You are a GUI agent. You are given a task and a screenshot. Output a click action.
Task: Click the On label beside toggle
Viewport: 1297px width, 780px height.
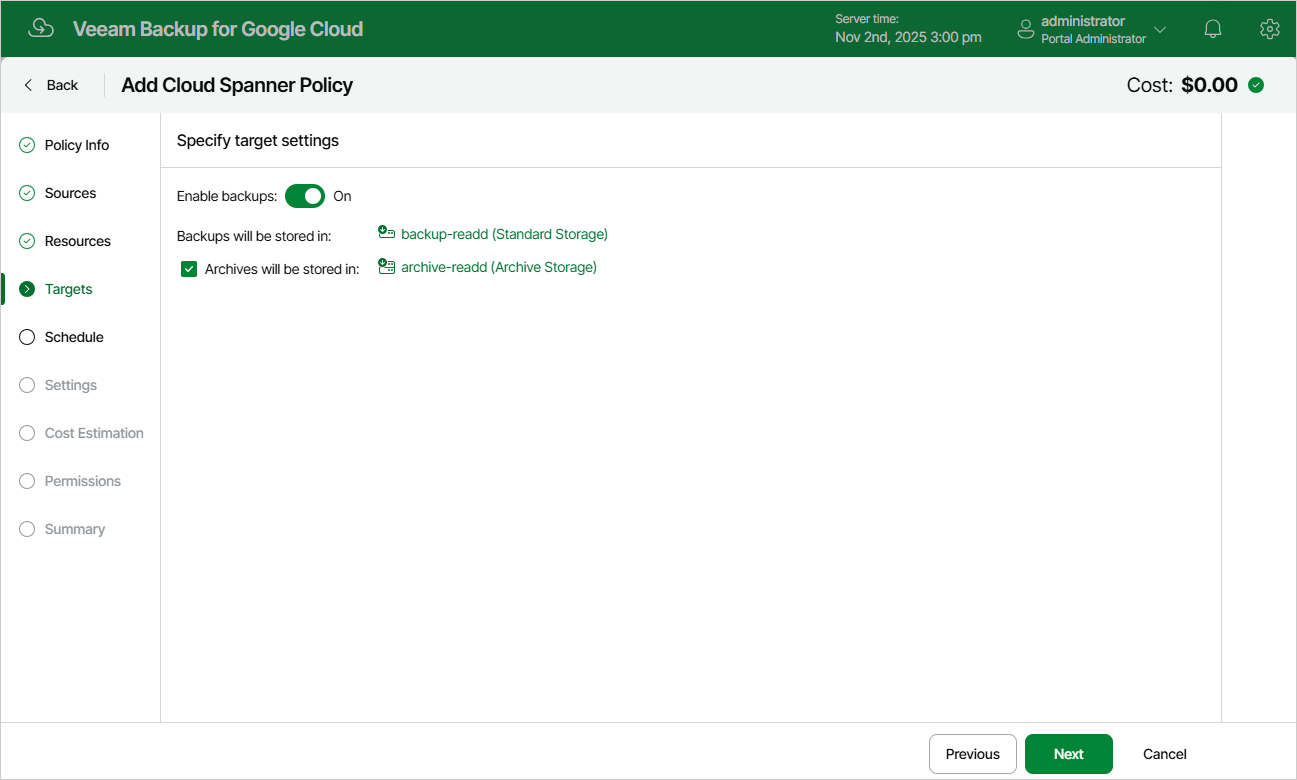click(x=342, y=196)
